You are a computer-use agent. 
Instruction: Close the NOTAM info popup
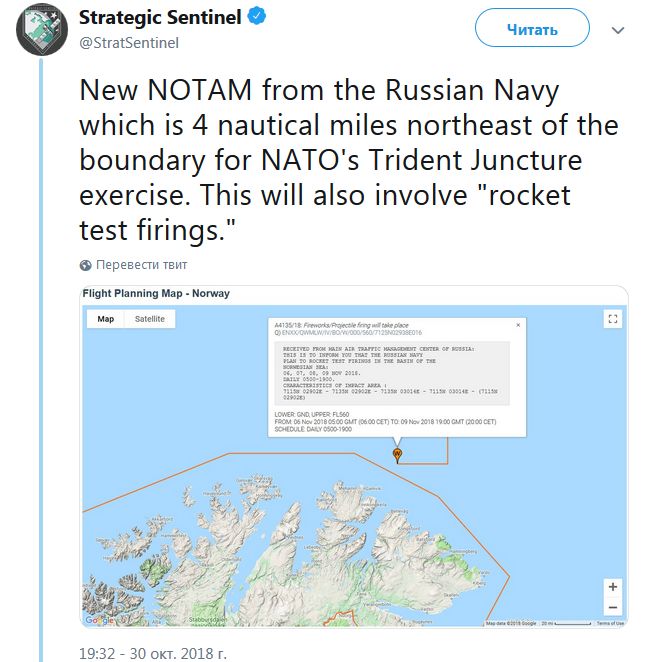pyautogui.click(x=517, y=325)
